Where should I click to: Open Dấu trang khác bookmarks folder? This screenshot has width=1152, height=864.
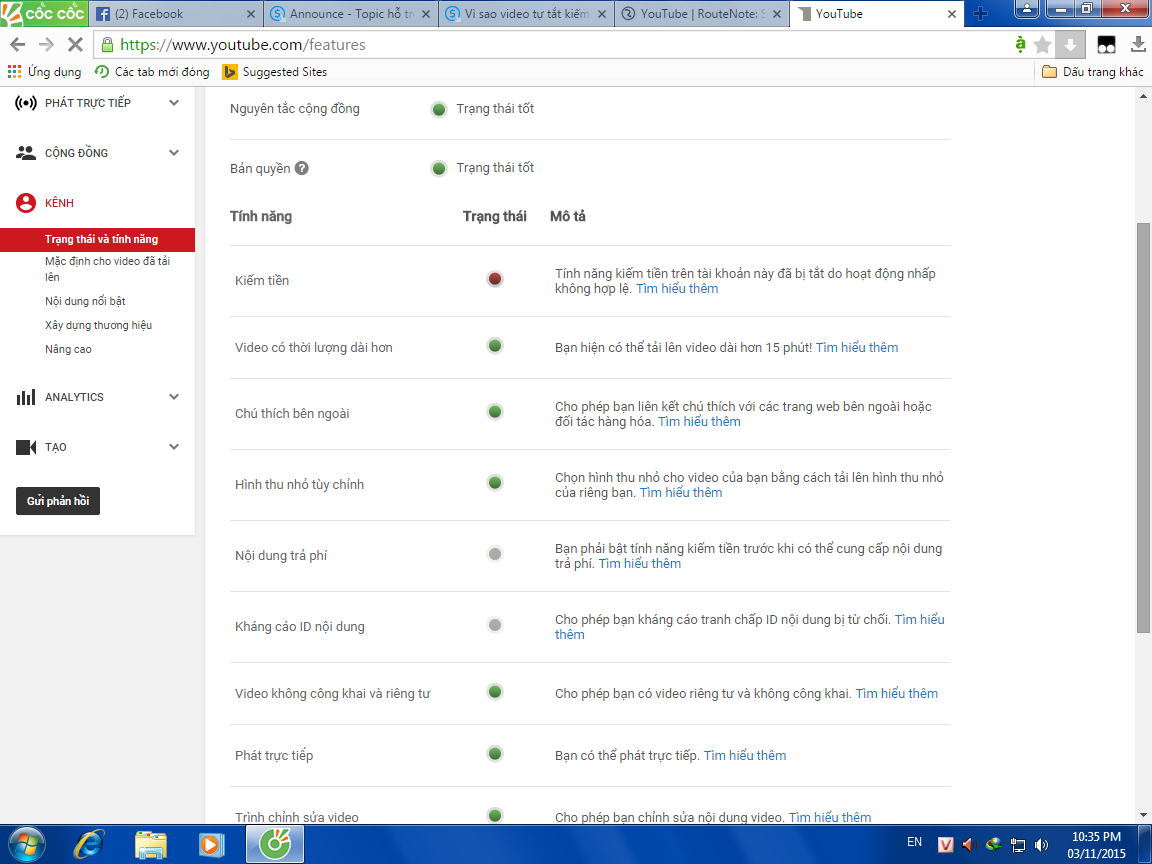[x=1092, y=72]
